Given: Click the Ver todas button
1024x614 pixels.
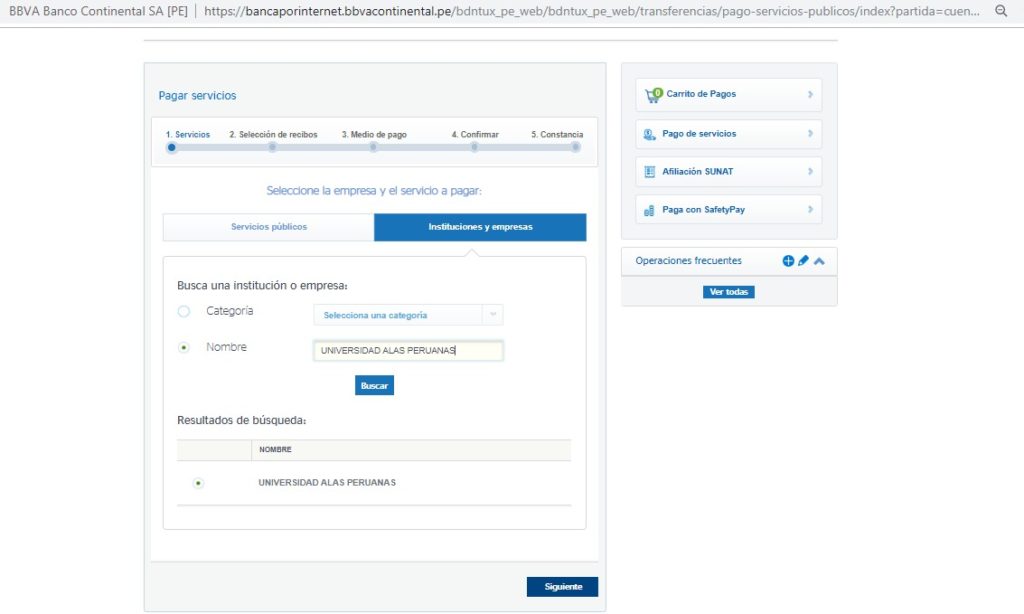Looking at the screenshot, I should pyautogui.click(x=729, y=292).
